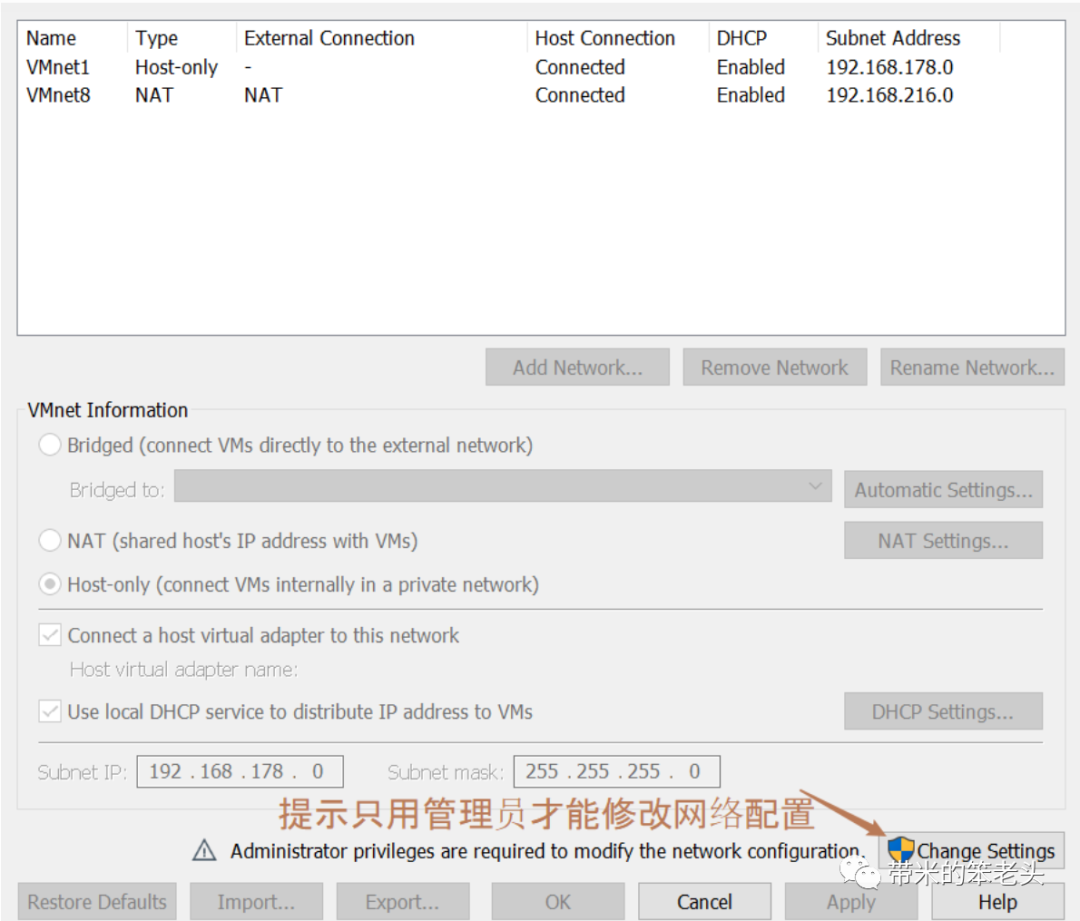The width and height of the screenshot is (1080, 921).
Task: Select the VMnet1 network row
Action: (x=541, y=67)
